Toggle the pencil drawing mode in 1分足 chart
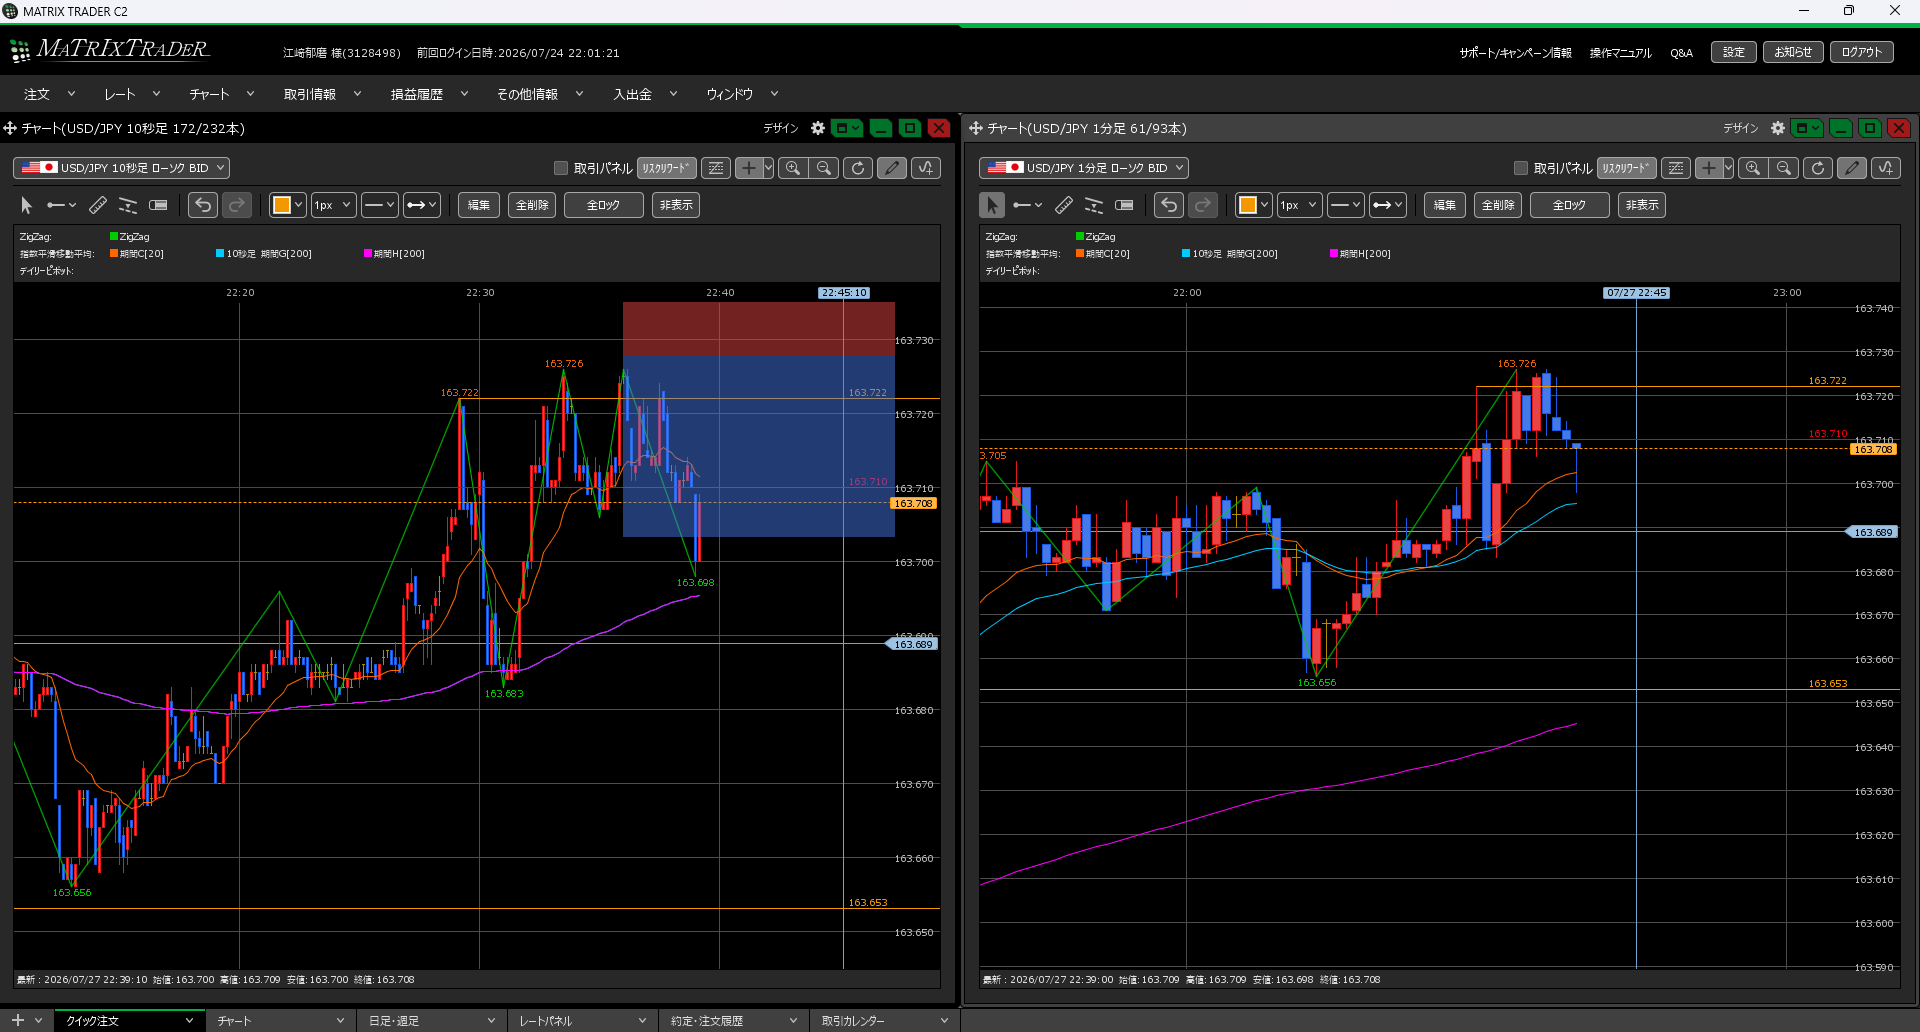 (x=1852, y=168)
